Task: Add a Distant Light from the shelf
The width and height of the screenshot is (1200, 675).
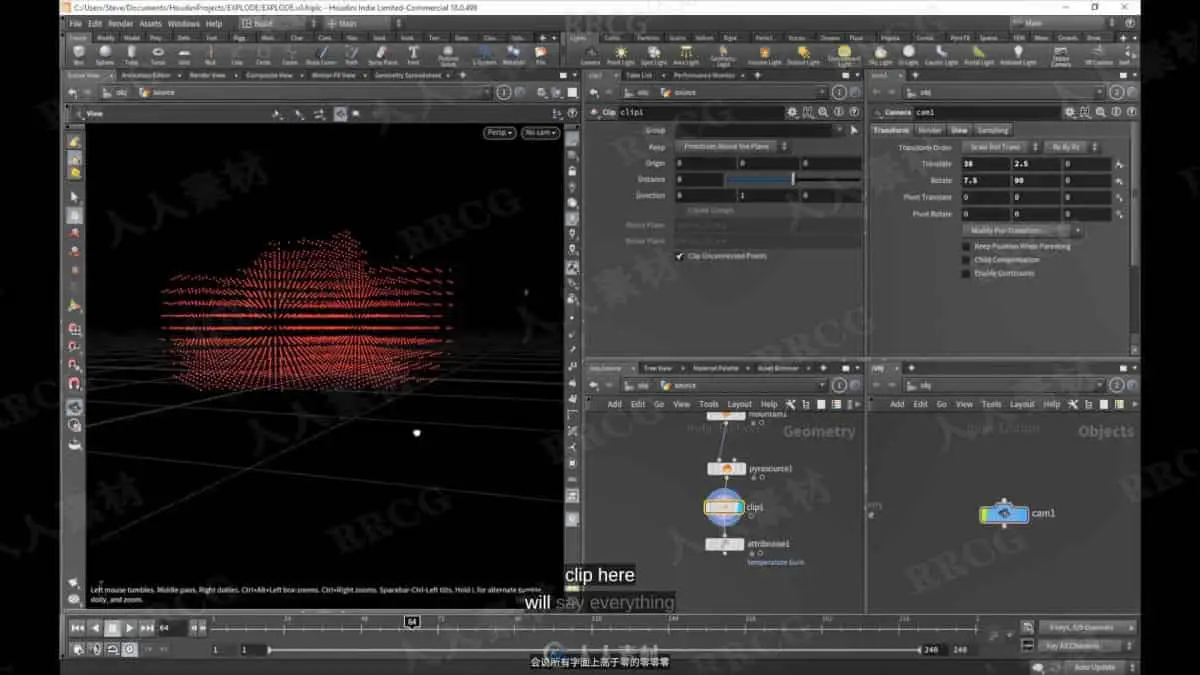Action: tap(803, 54)
